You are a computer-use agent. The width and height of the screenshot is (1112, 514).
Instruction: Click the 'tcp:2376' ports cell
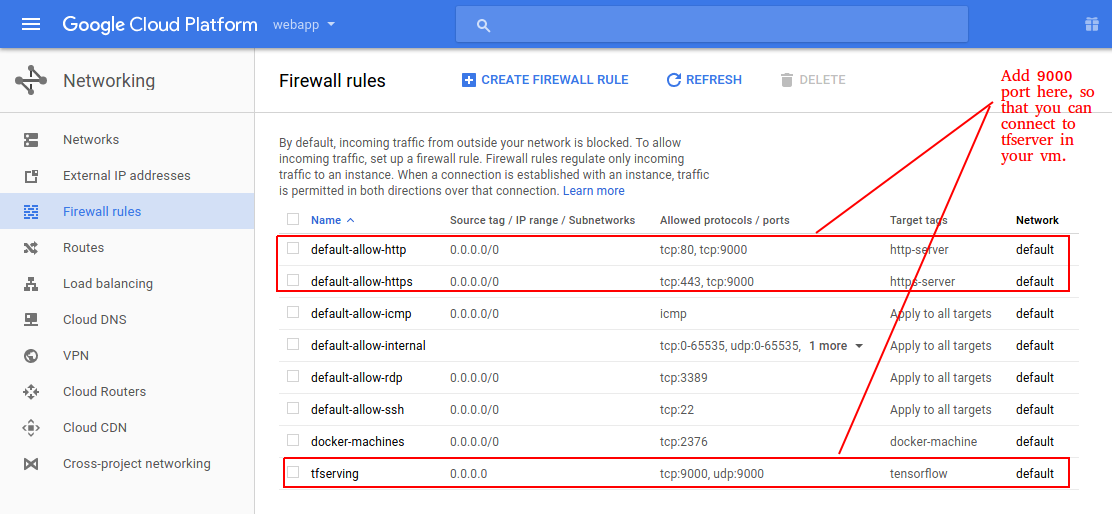(x=684, y=442)
